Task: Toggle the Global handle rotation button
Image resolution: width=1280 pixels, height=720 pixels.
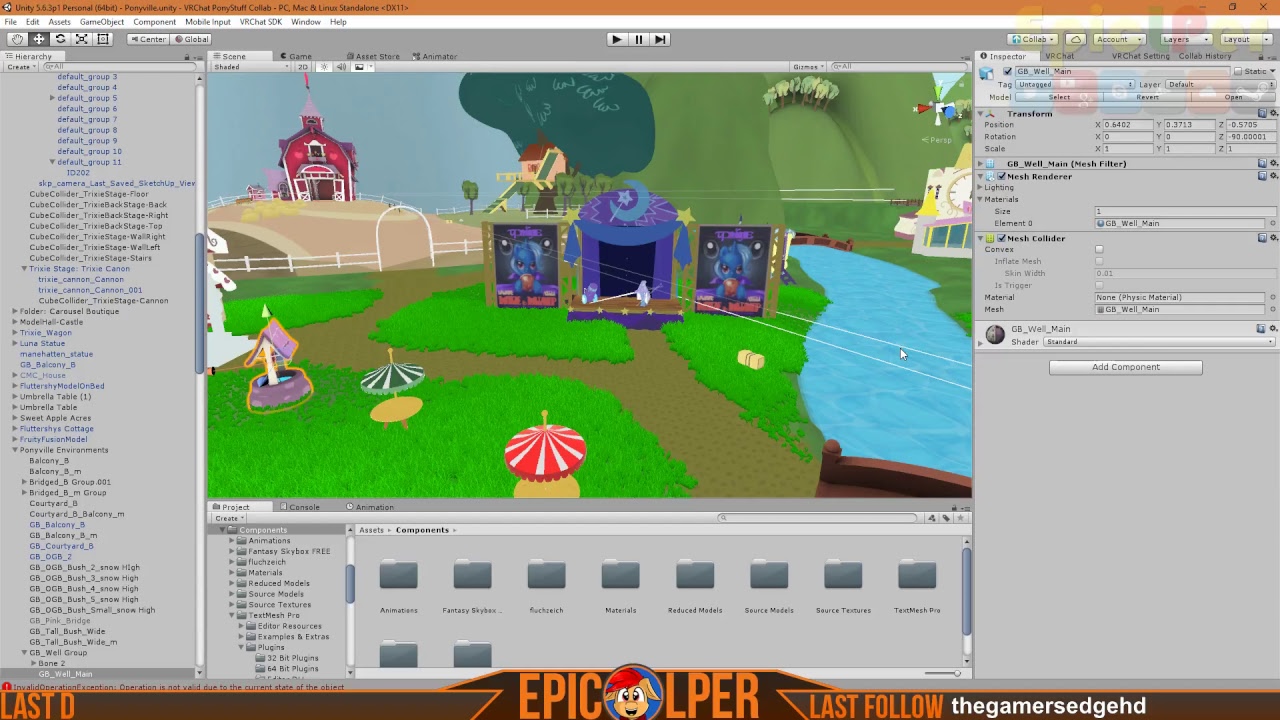Action: pyautogui.click(x=191, y=39)
